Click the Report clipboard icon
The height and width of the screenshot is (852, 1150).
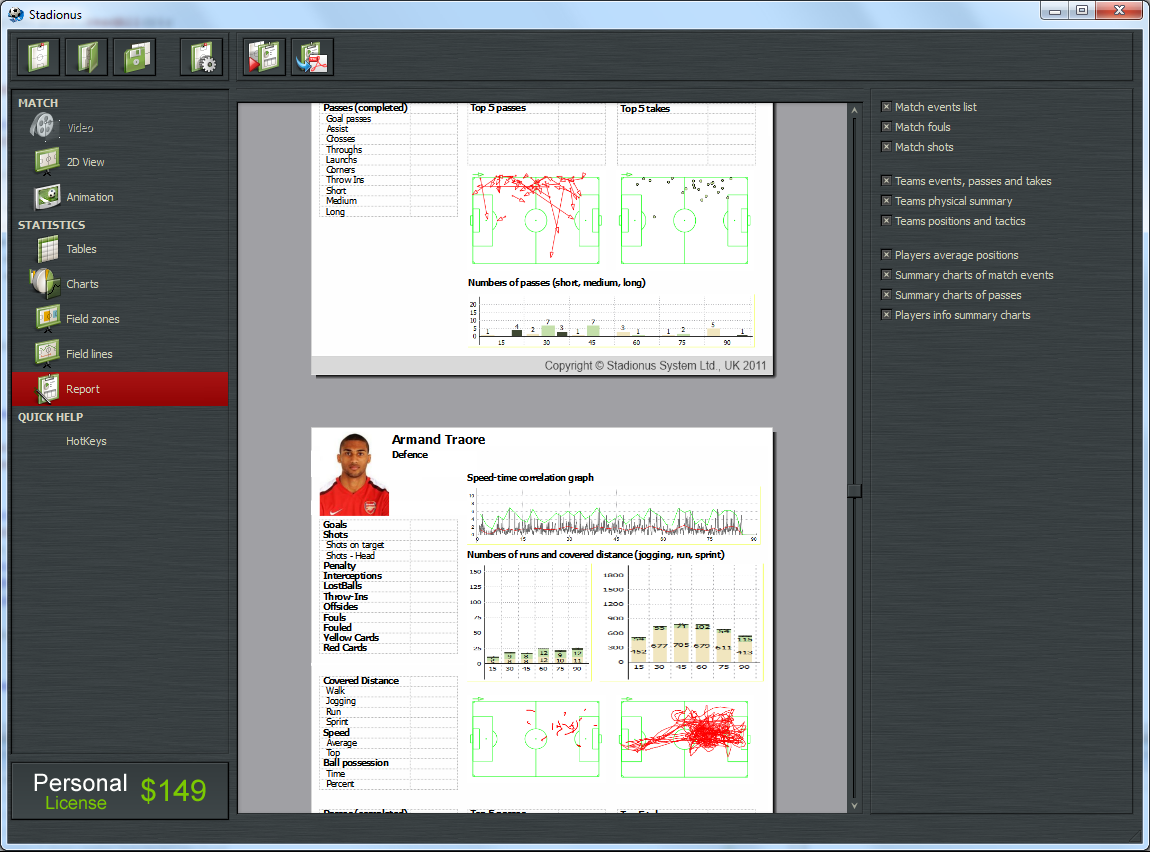[x=48, y=389]
